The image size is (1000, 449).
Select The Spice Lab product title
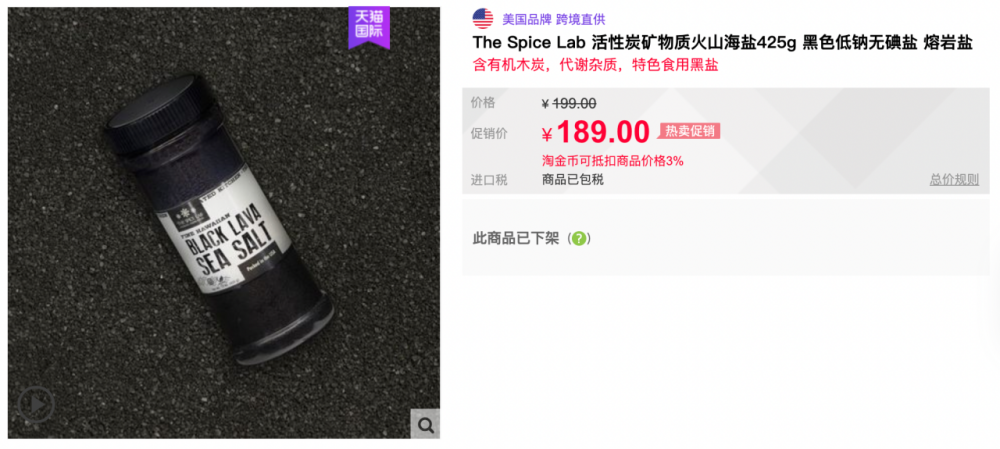[723, 43]
